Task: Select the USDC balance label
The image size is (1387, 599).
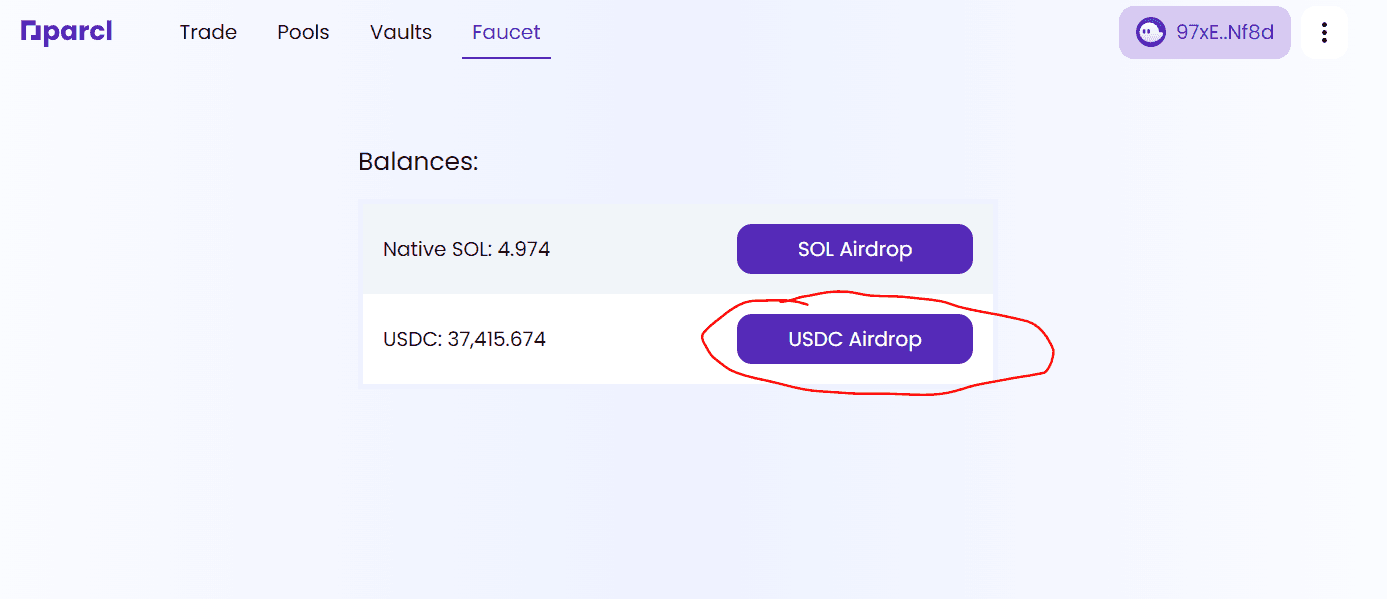Action: 412,339
